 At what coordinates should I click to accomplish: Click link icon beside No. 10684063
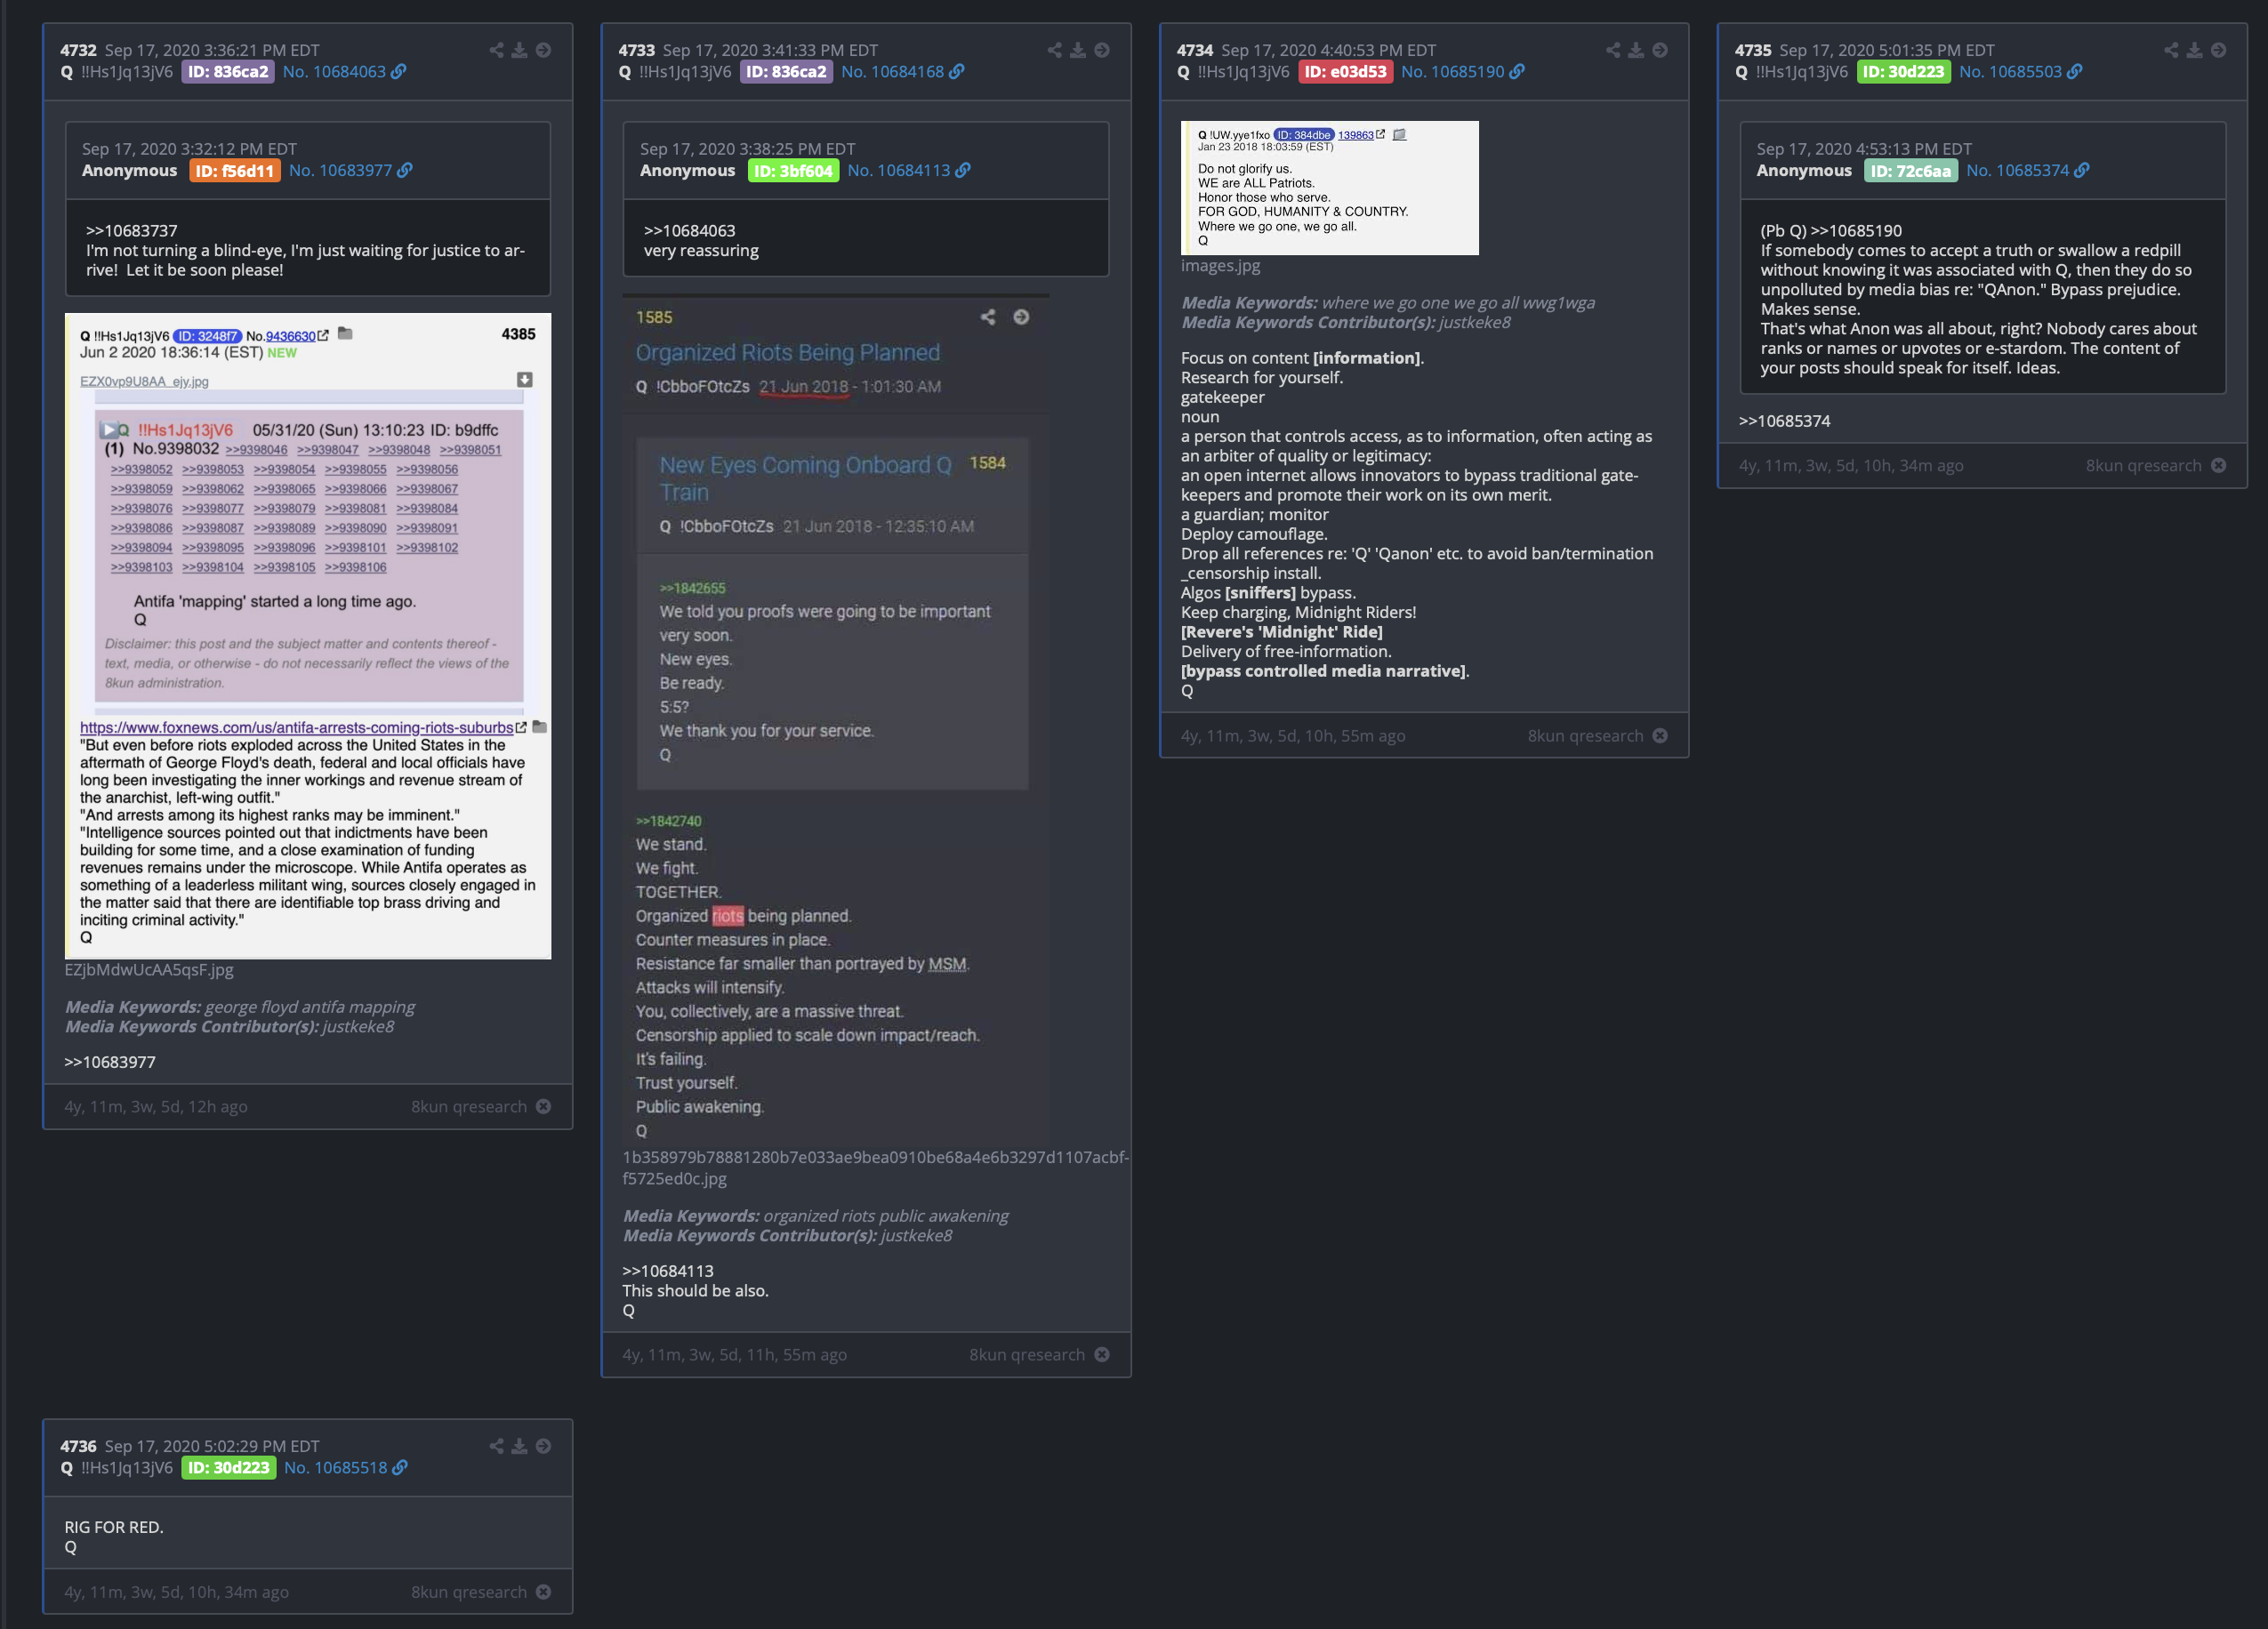pyautogui.click(x=399, y=72)
